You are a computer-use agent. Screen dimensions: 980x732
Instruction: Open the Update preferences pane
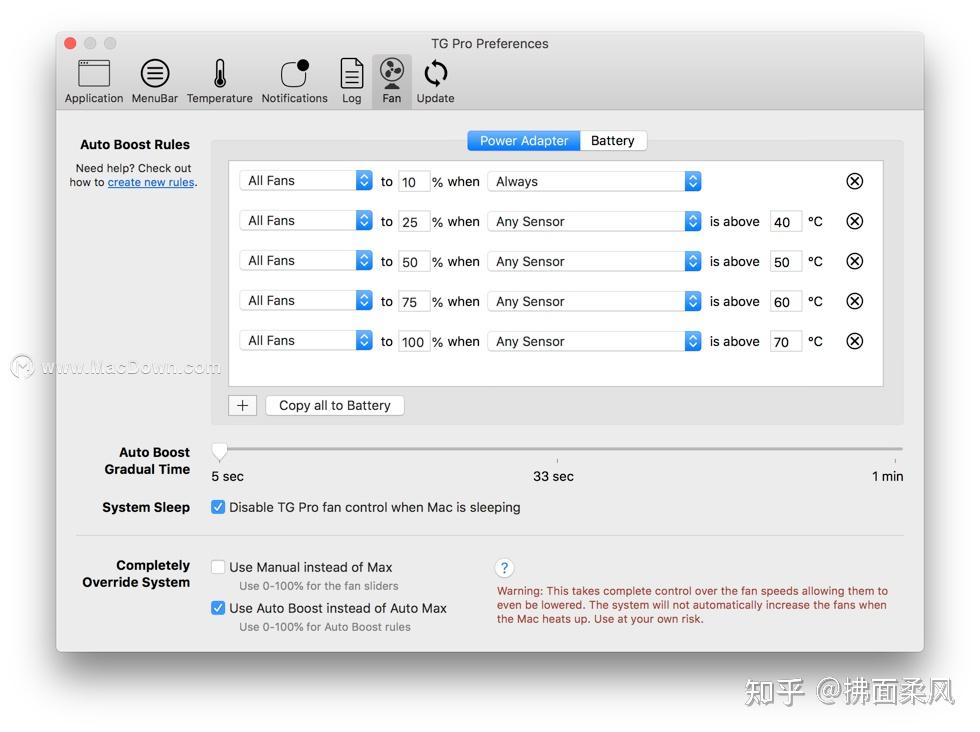[x=436, y=82]
